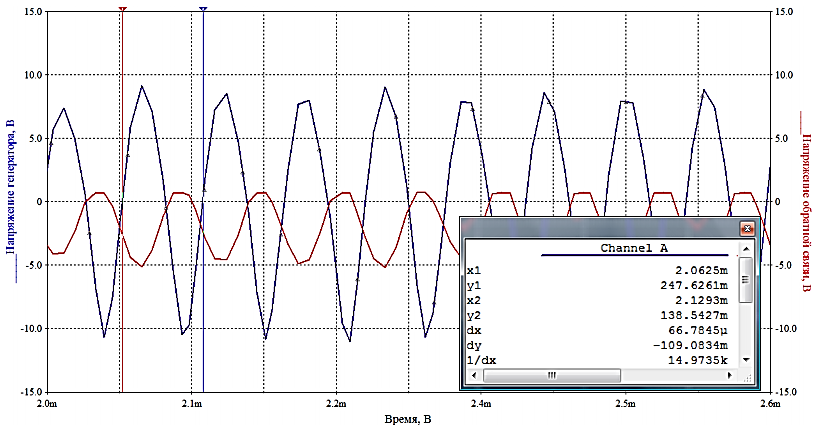This screenshot has height=425, width=813.
Task: Select the blue cursor marker triangle
Action: click(203, 9)
